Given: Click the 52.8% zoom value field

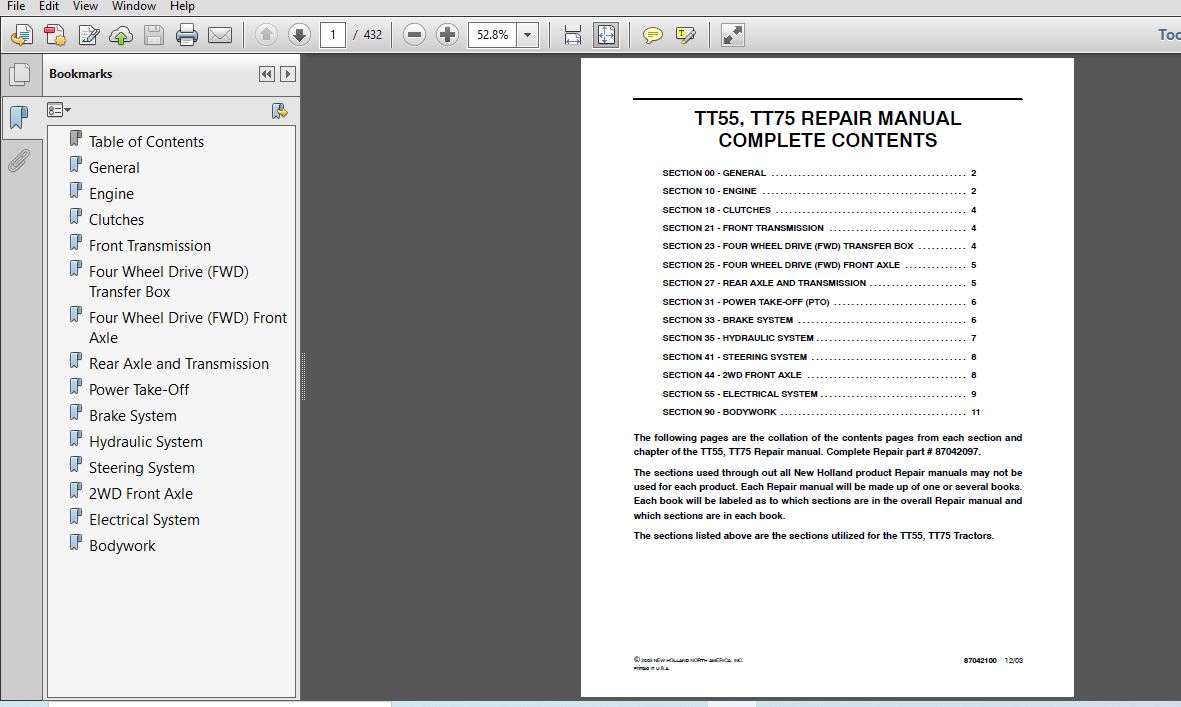Looking at the screenshot, I should coord(493,35).
